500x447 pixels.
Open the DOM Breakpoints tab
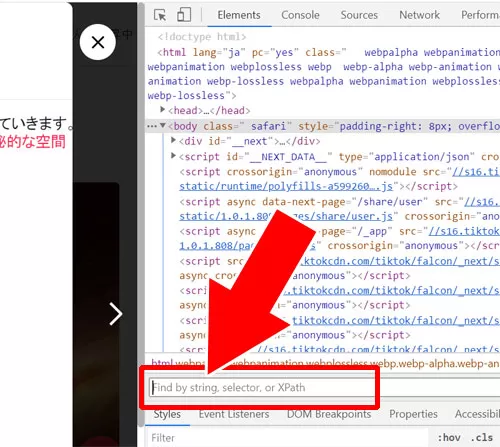click(x=329, y=414)
